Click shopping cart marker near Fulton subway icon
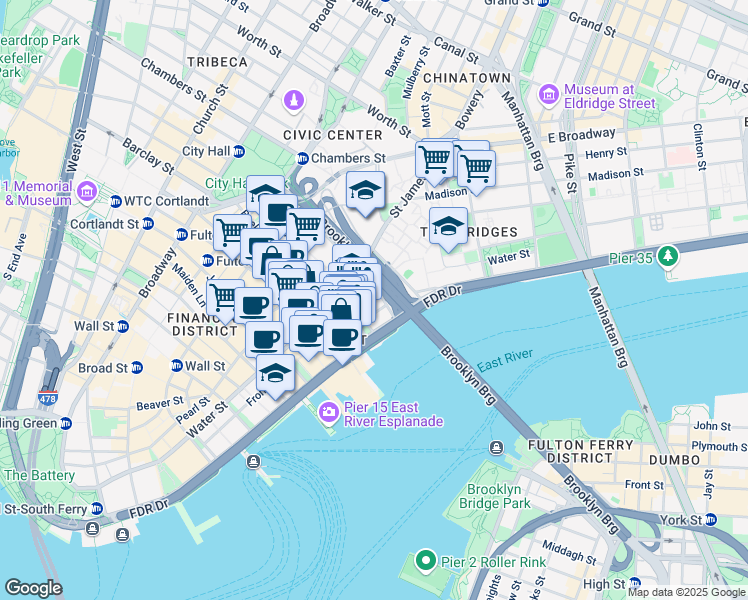Viewport: 748px width, 600px height. [231, 232]
